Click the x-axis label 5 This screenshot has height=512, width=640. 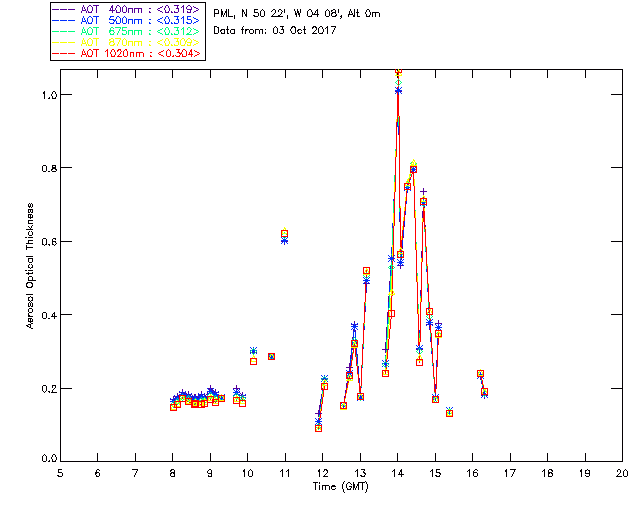60,473
